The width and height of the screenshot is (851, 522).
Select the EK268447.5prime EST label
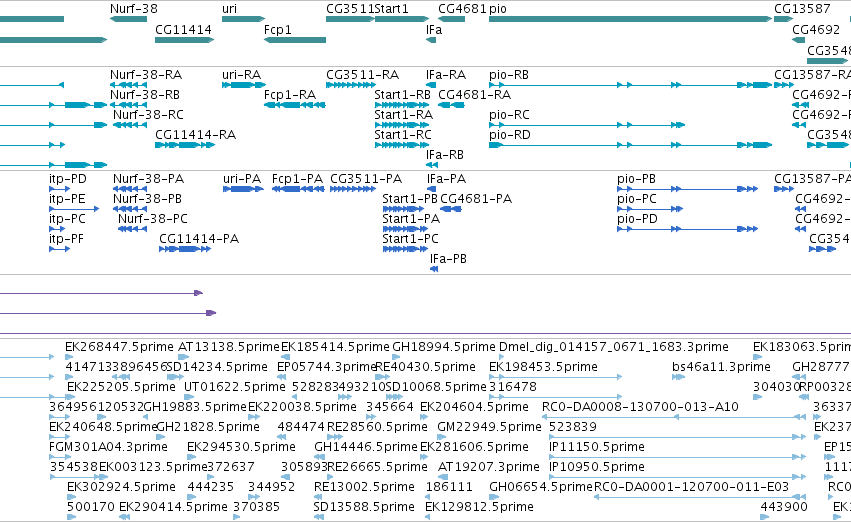(119, 347)
